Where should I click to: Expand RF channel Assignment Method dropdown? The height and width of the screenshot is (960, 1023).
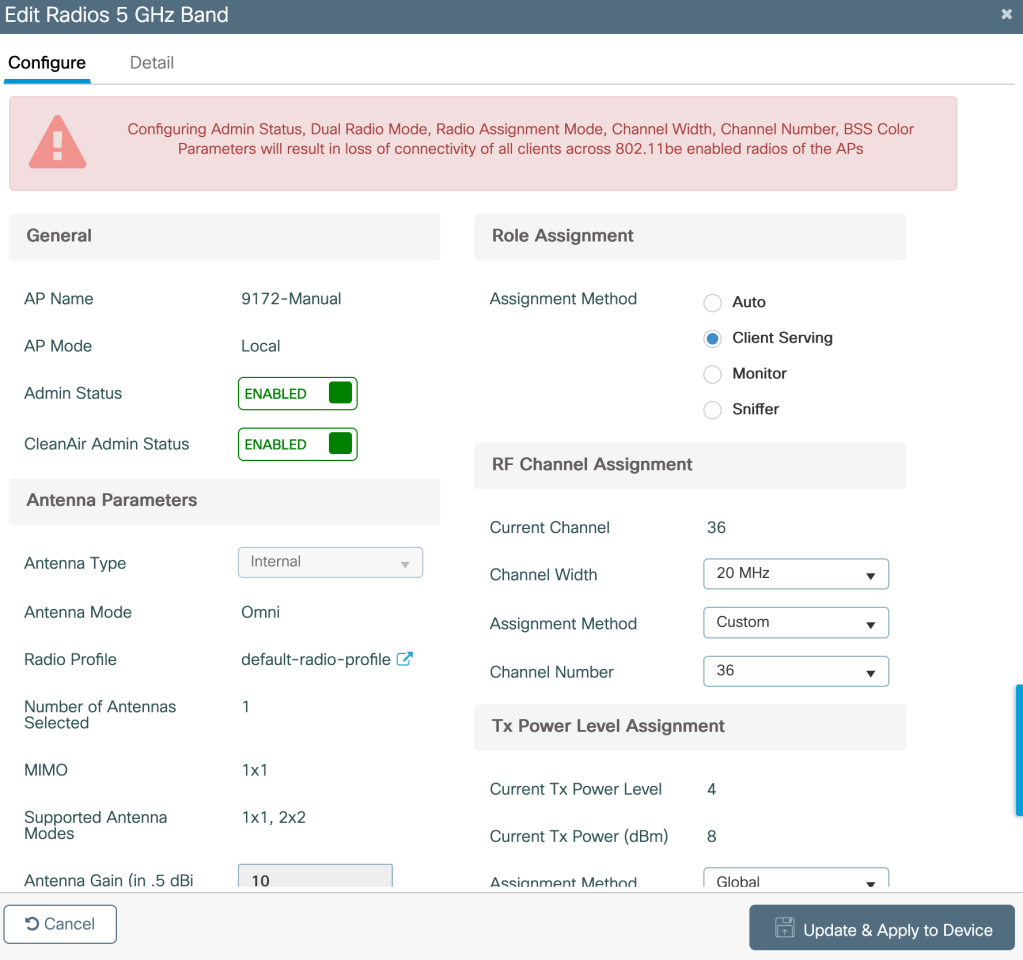click(x=796, y=622)
